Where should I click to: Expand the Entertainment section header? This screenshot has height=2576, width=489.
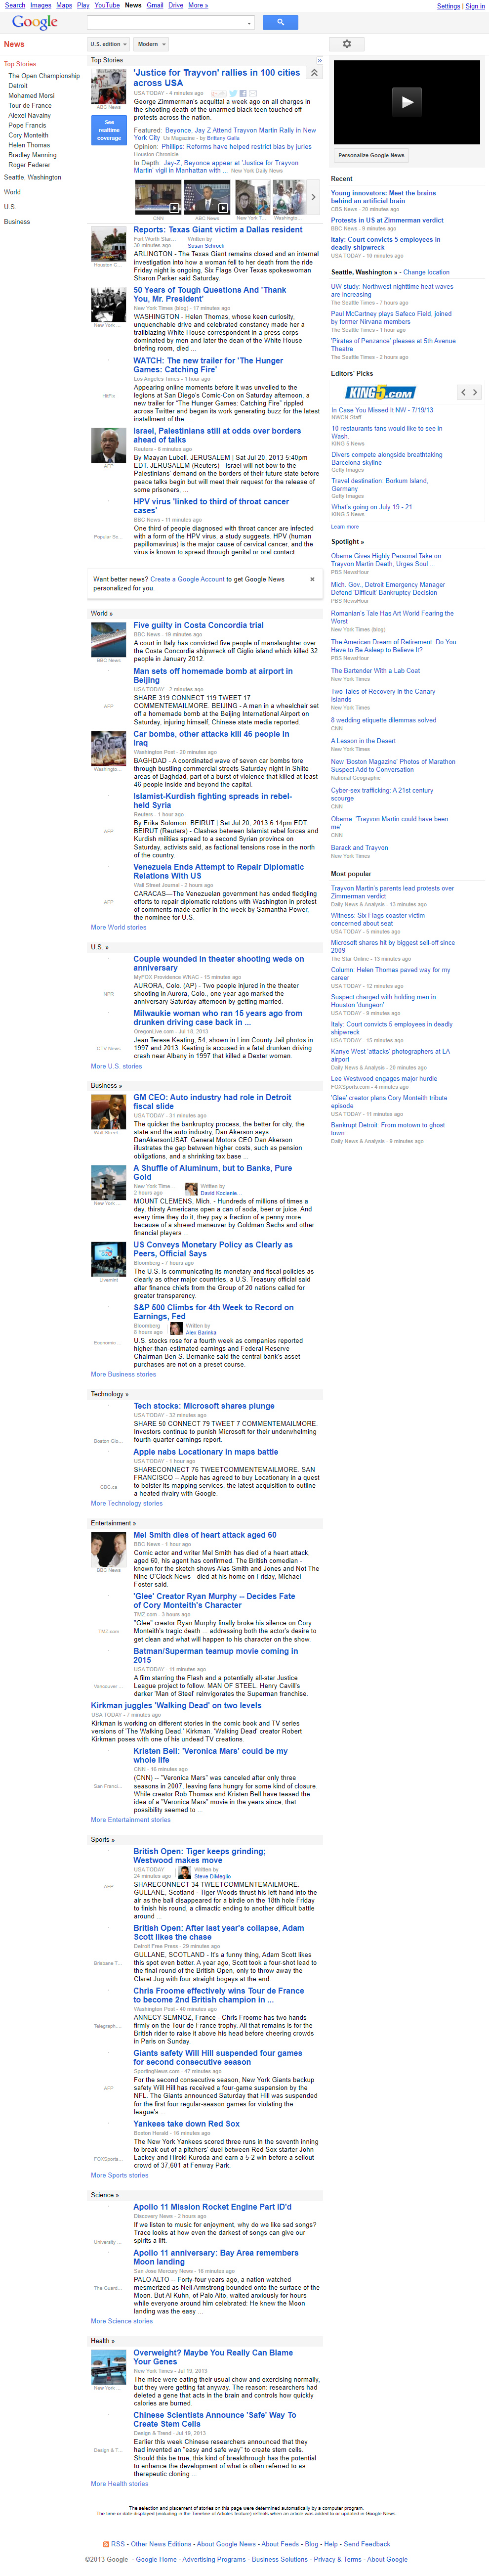[113, 1523]
